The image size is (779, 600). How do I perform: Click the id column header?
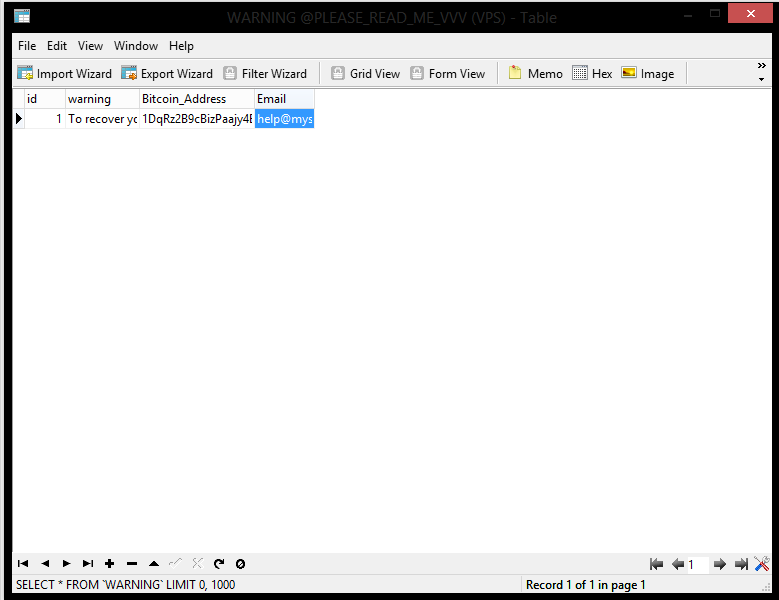[x=45, y=99]
